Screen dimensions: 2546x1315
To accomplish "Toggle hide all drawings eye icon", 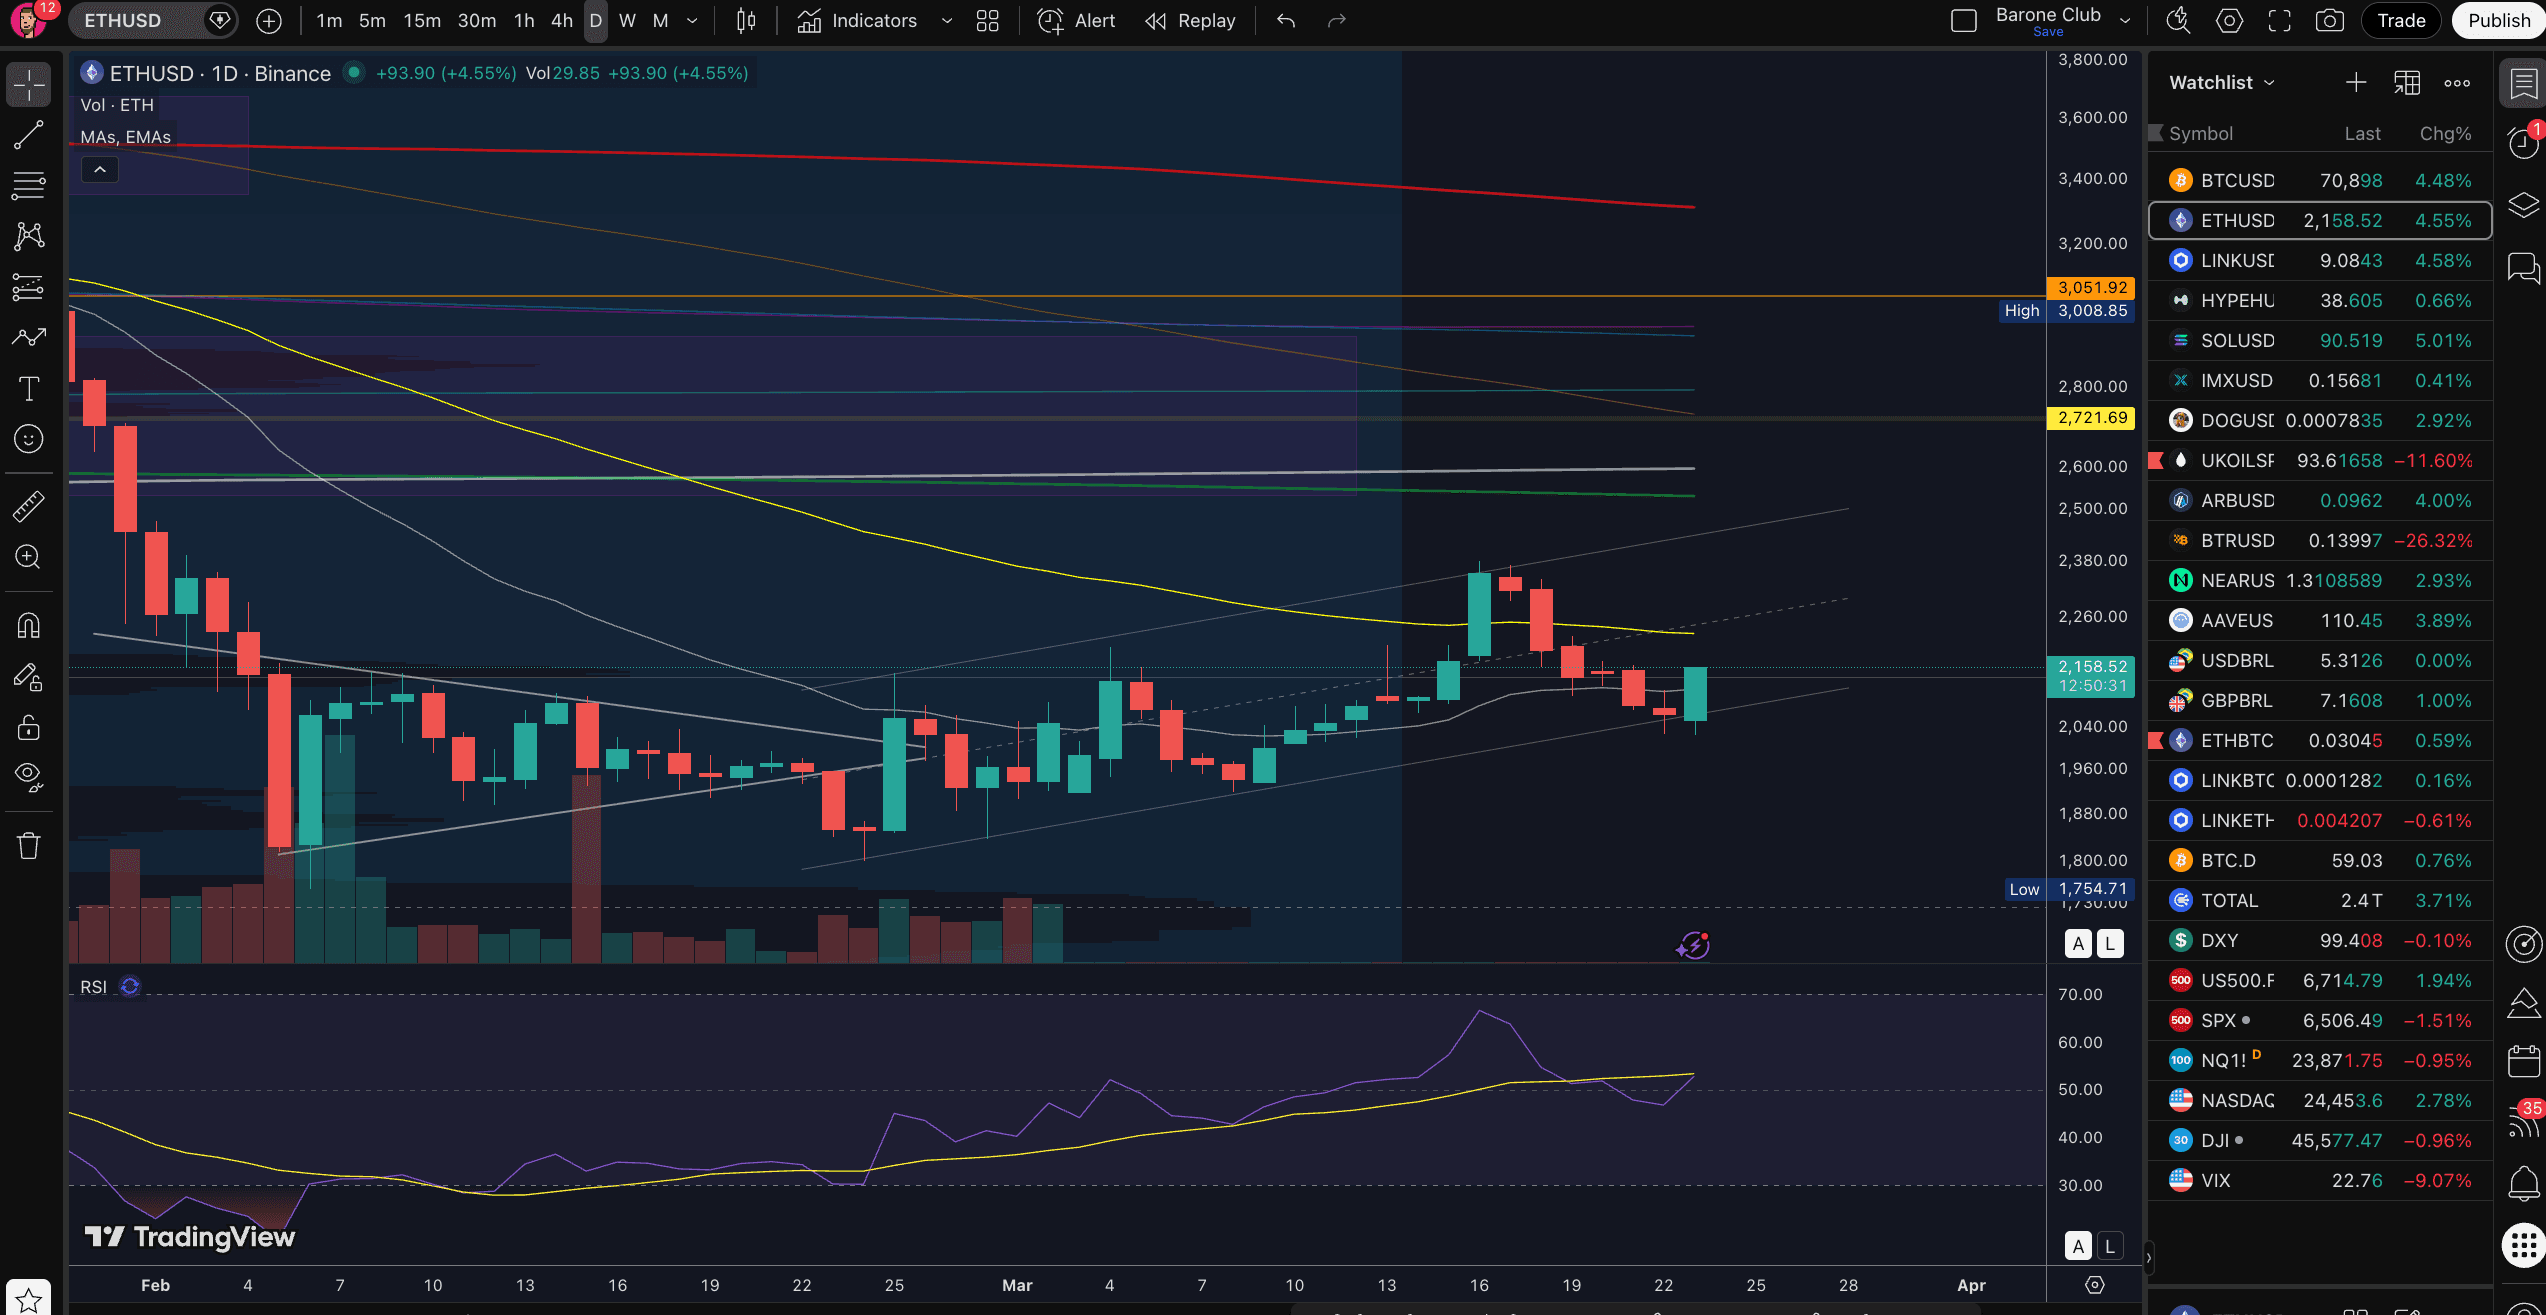I will (x=28, y=776).
